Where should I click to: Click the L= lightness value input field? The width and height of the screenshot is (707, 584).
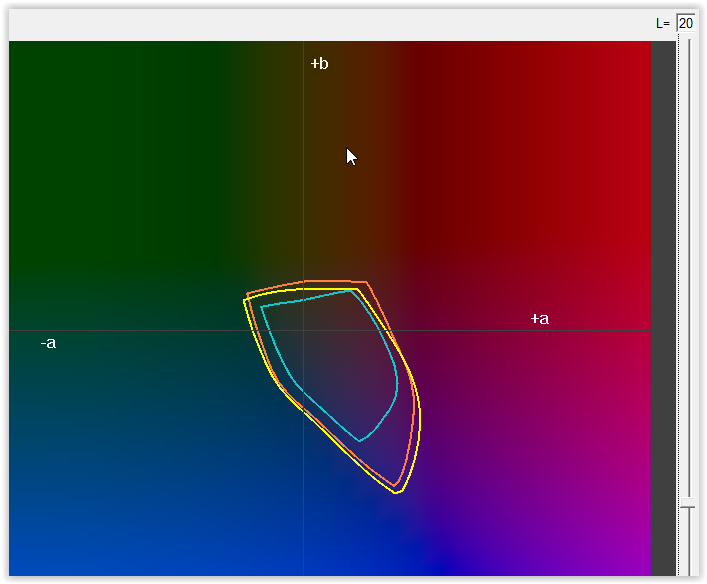[686, 22]
